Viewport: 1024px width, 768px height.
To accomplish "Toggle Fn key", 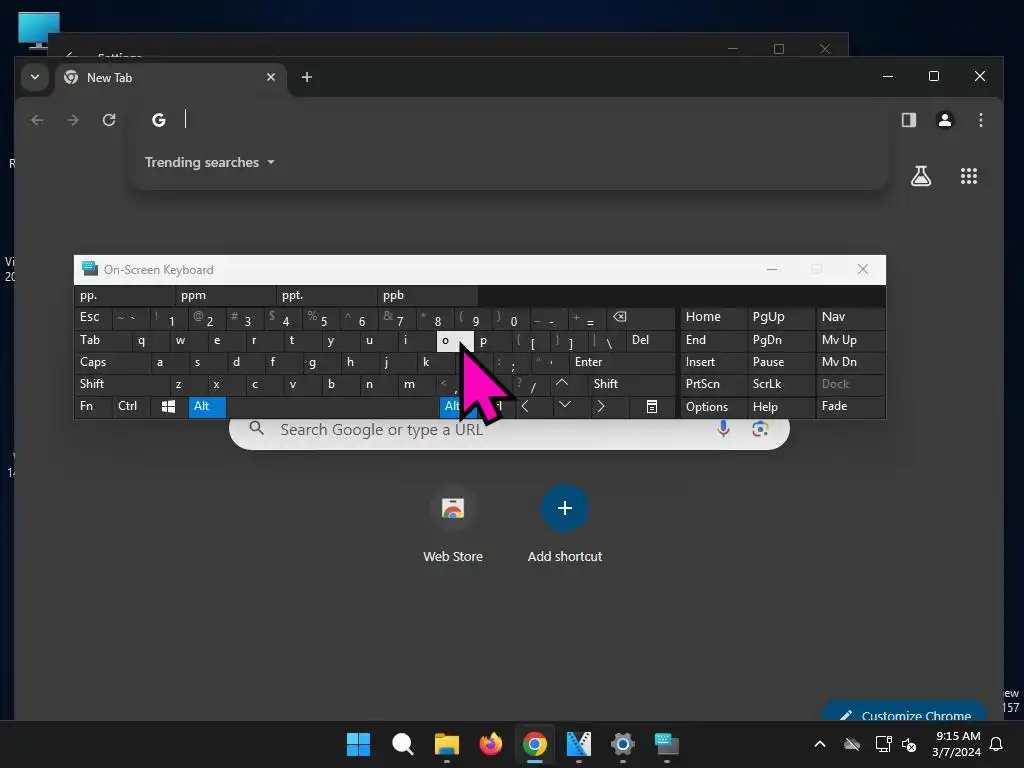I will point(93,406).
